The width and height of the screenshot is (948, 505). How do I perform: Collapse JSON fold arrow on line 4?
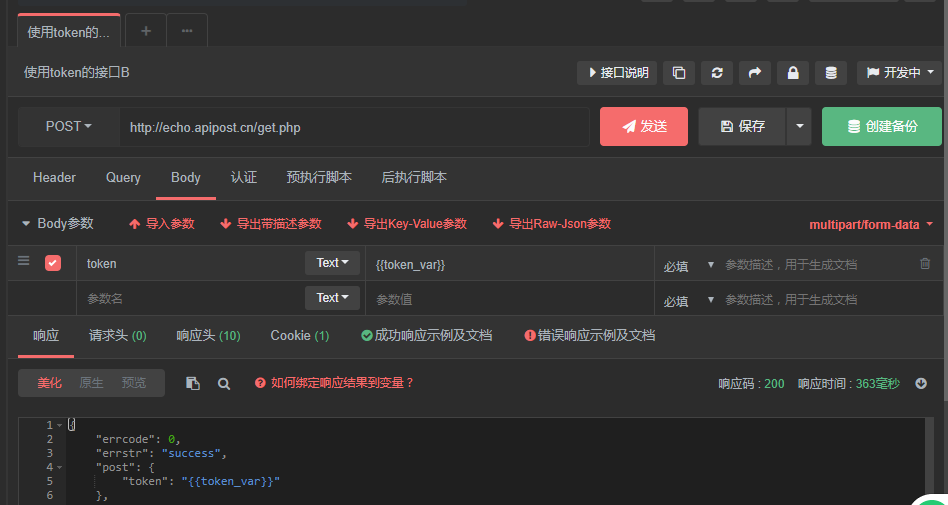[x=59, y=468]
